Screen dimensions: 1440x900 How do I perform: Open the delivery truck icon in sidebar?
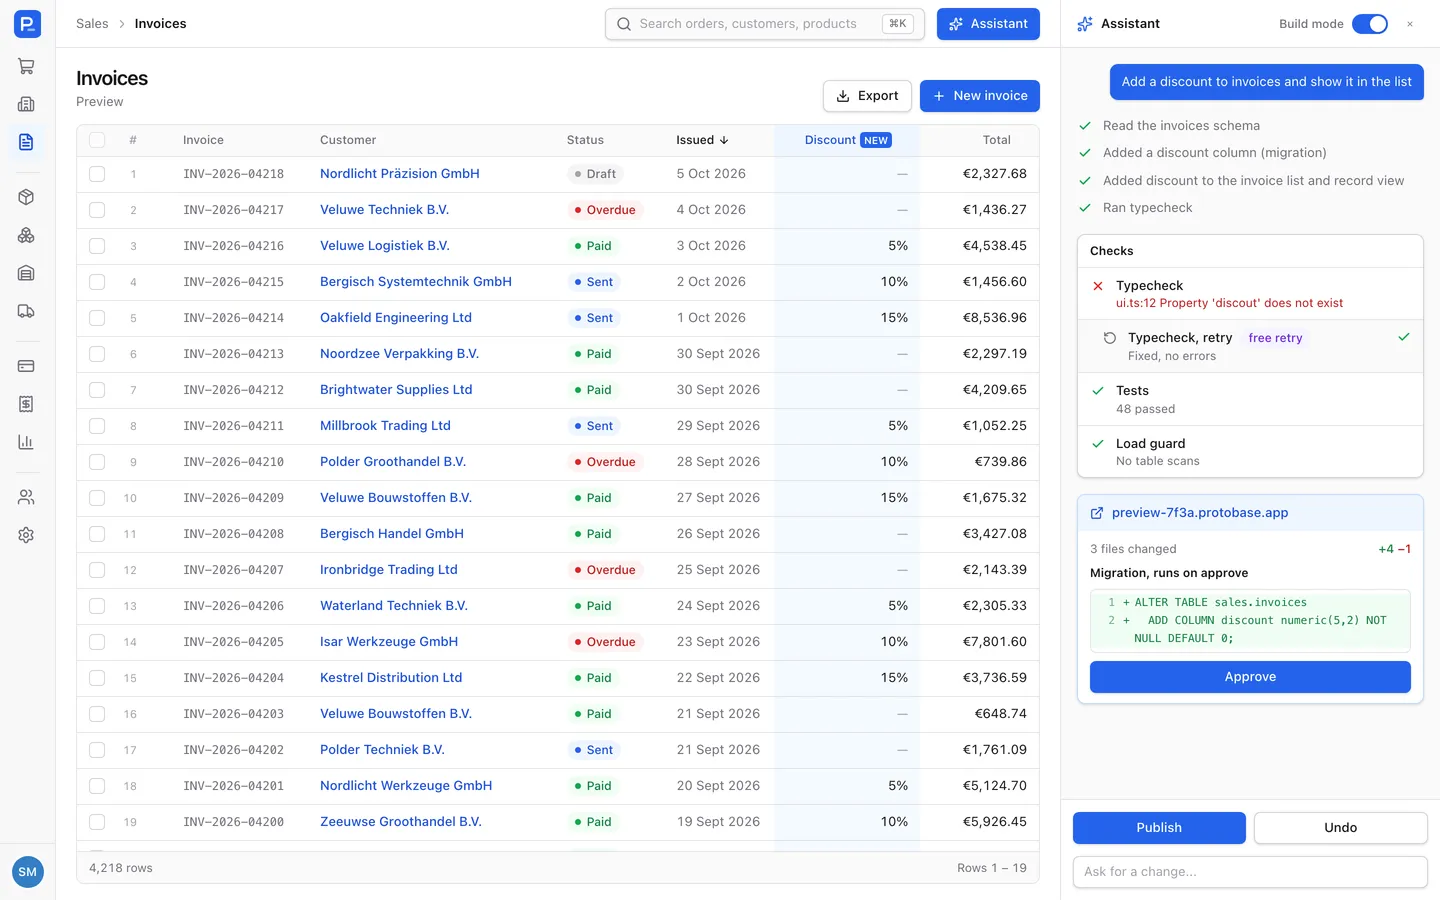[x=27, y=311]
